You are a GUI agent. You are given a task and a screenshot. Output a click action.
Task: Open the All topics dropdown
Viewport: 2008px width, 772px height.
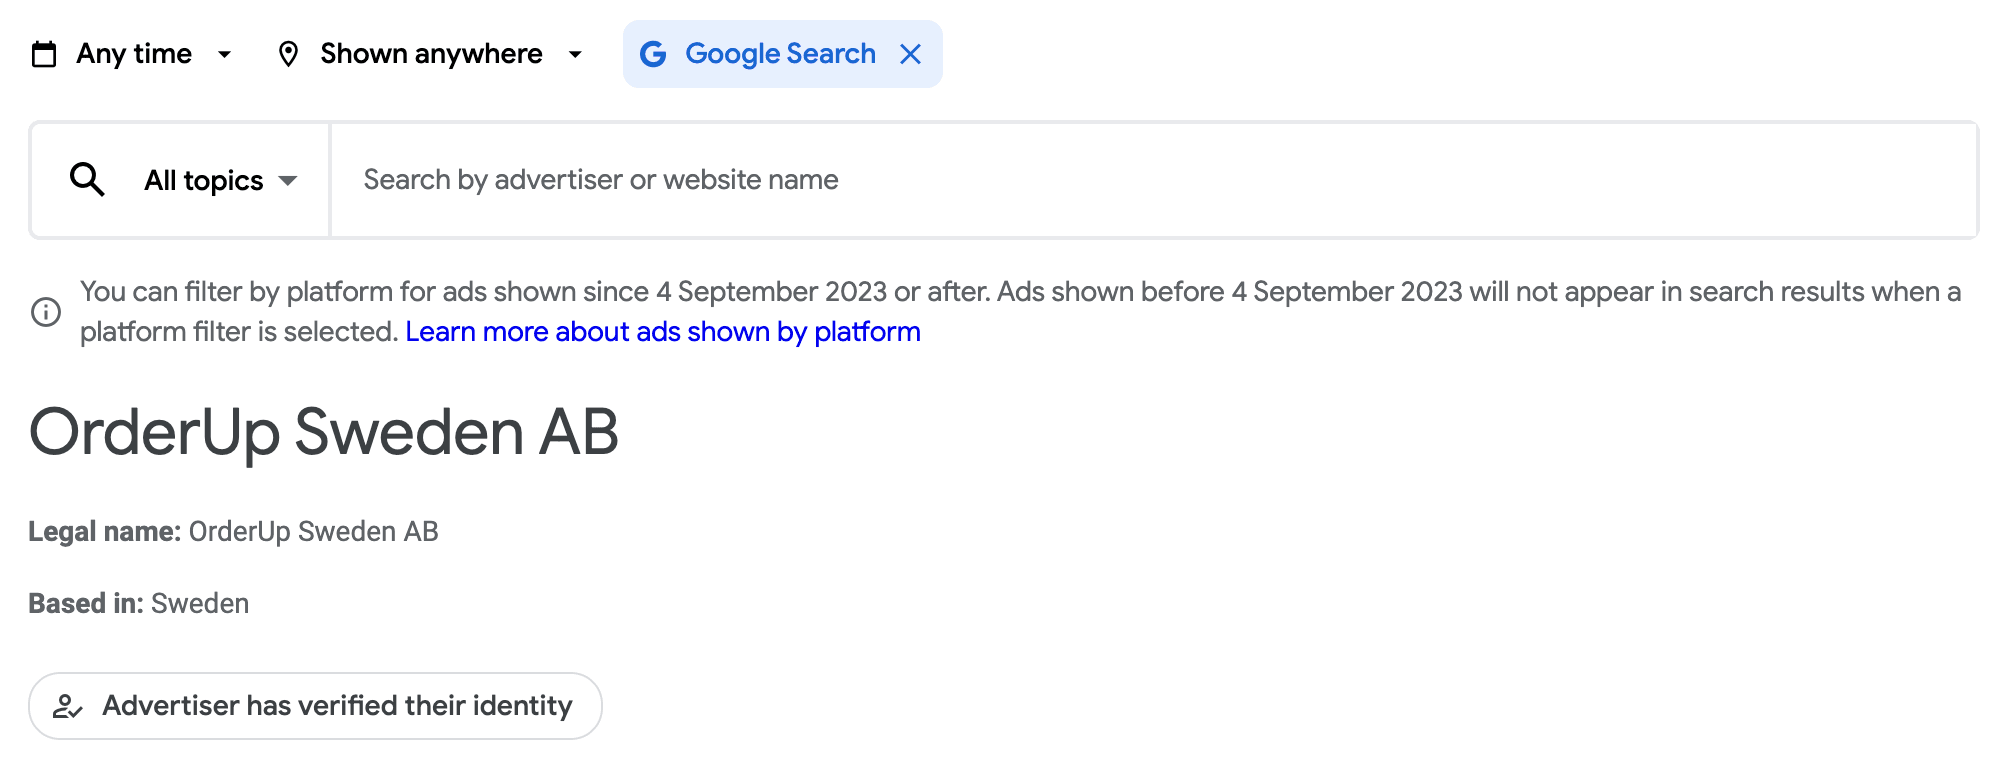click(204, 181)
